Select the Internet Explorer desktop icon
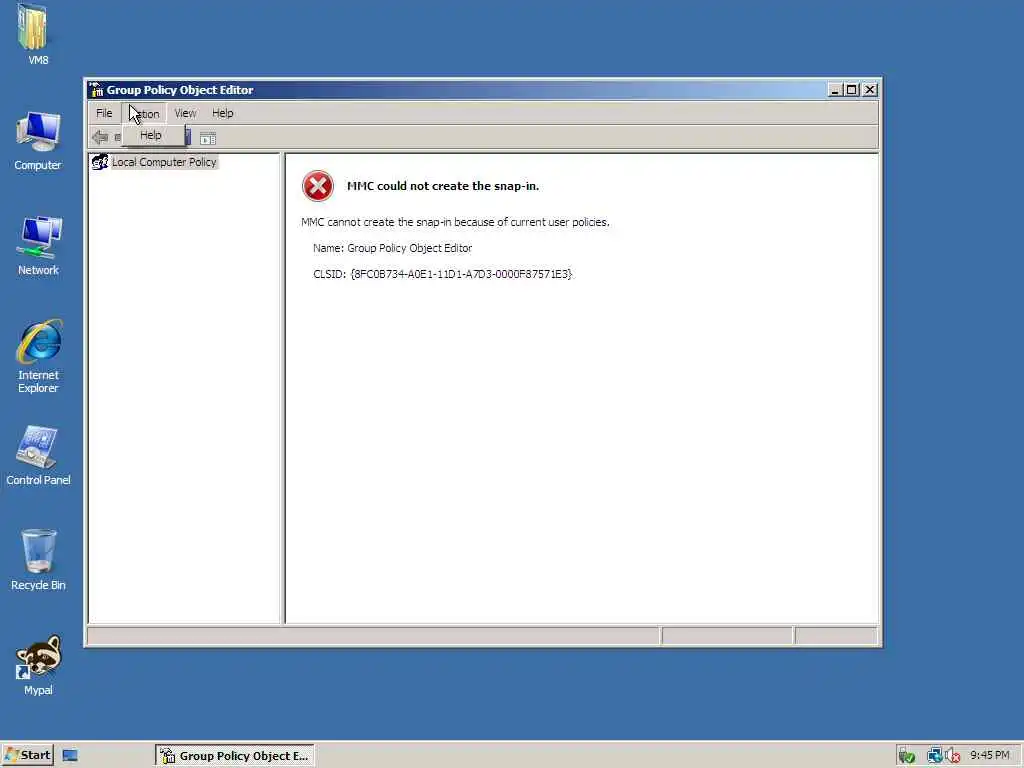Viewport: 1024px width, 768px height. click(x=38, y=357)
